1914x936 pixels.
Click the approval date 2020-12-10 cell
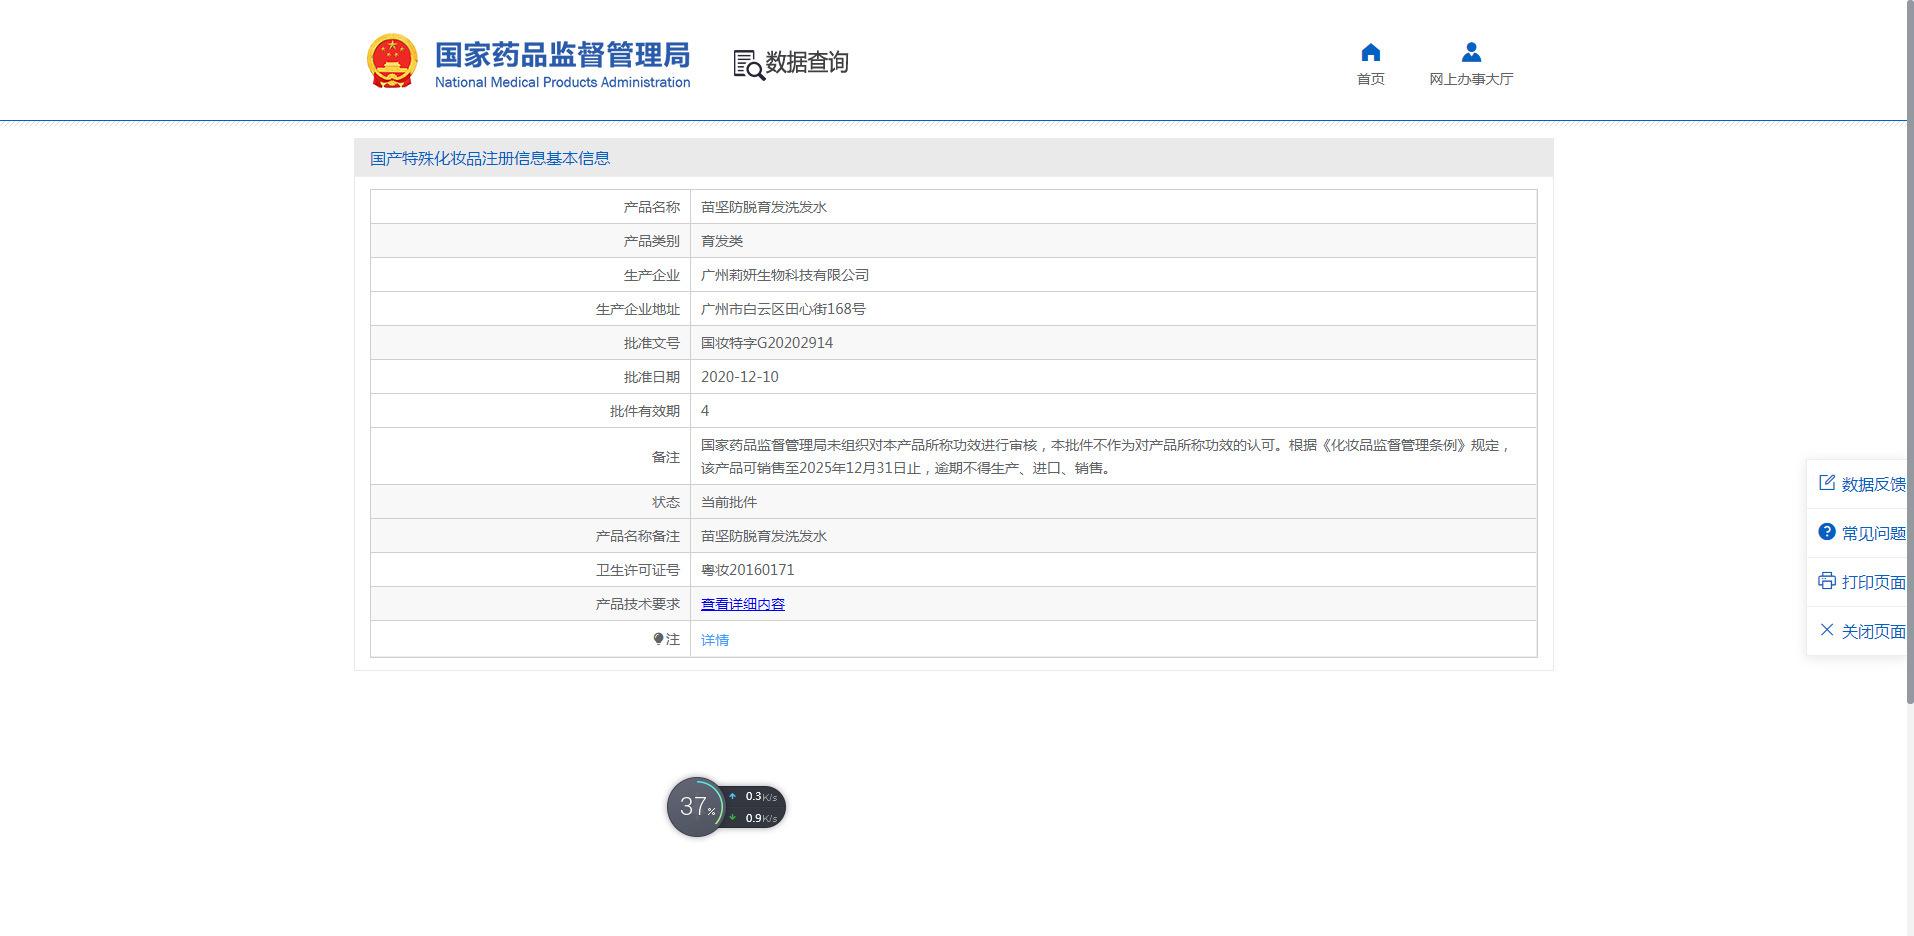point(739,377)
